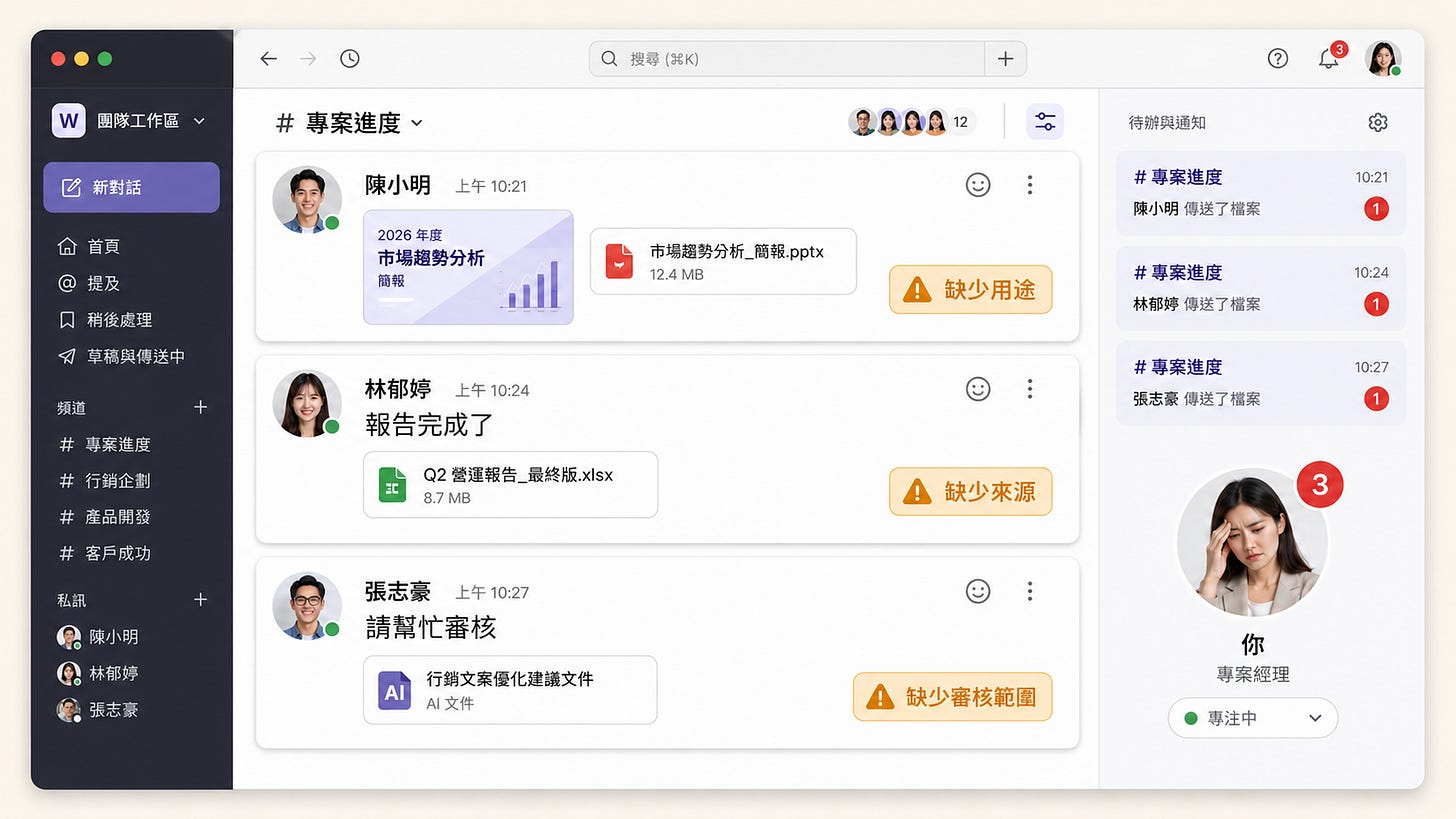Click the 缺少審核範圍 warning tag
Screen dimensions: 1456x819
(952, 697)
